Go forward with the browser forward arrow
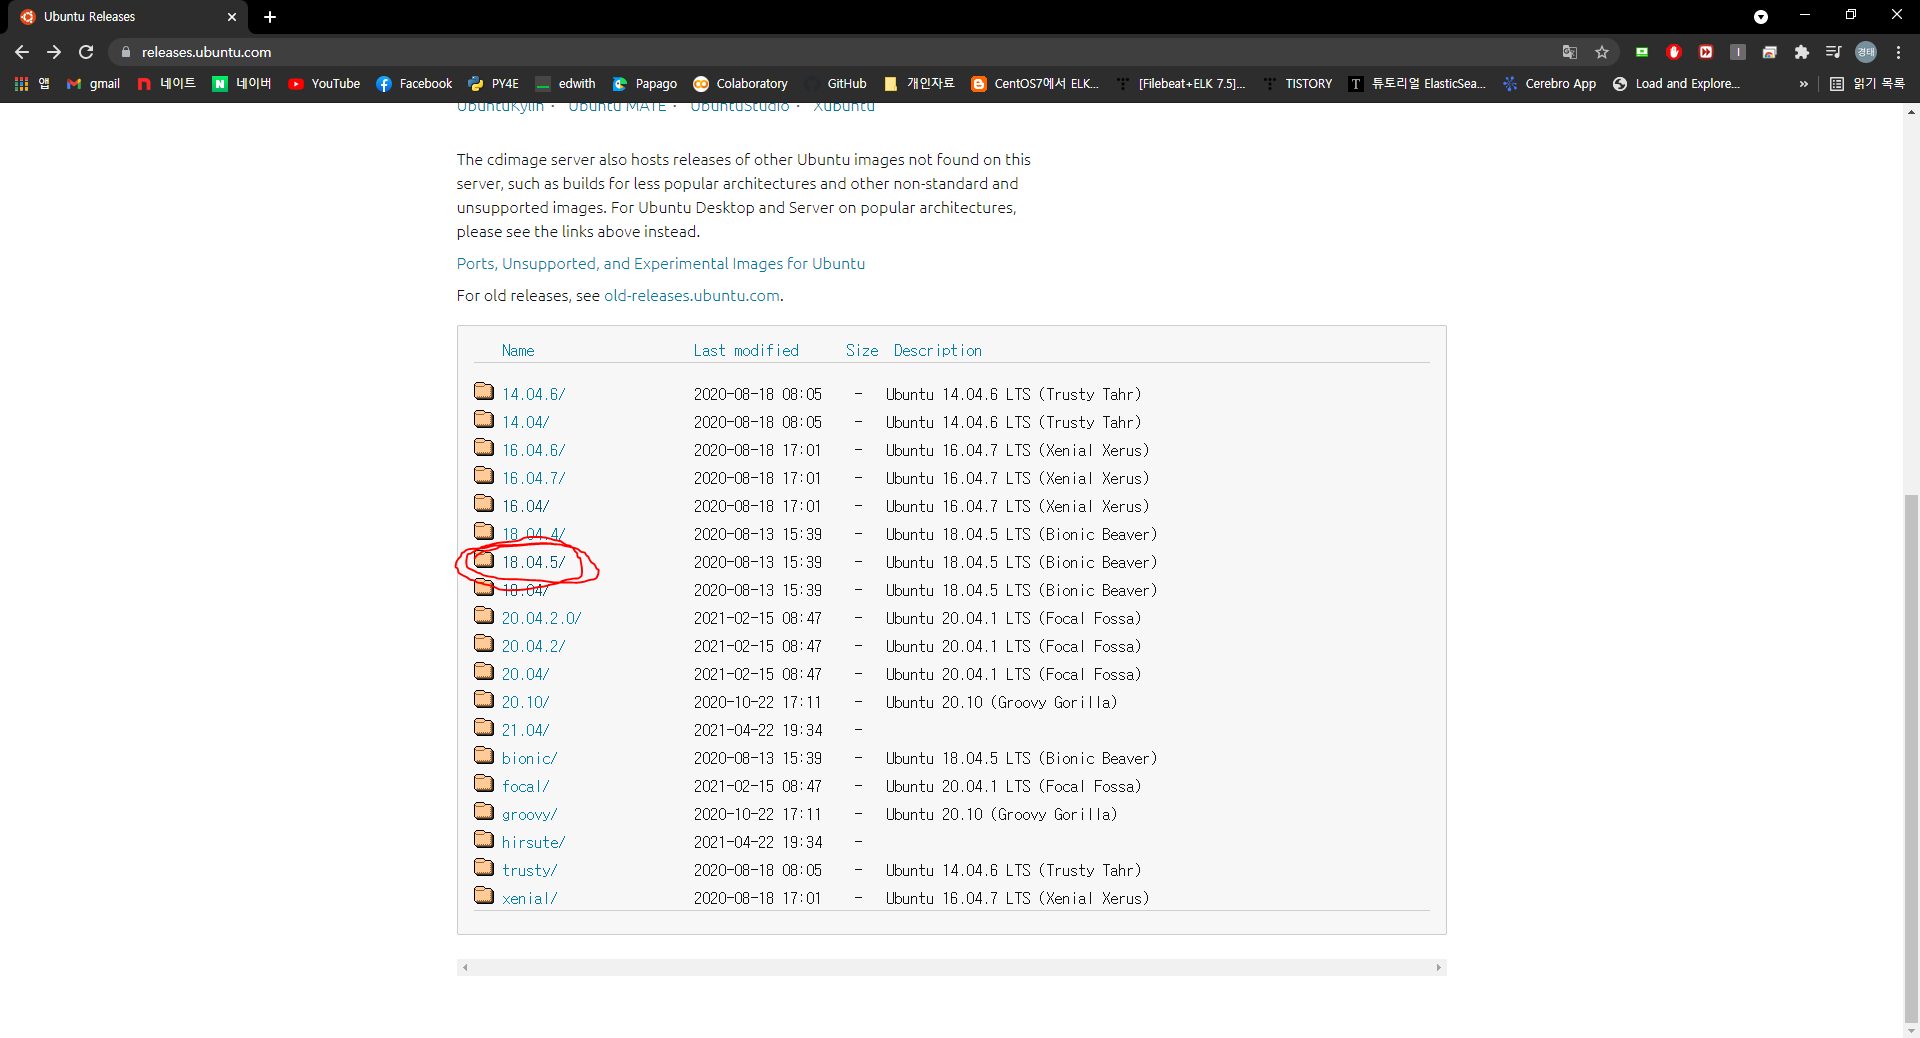This screenshot has height=1038, width=1920. coord(54,52)
